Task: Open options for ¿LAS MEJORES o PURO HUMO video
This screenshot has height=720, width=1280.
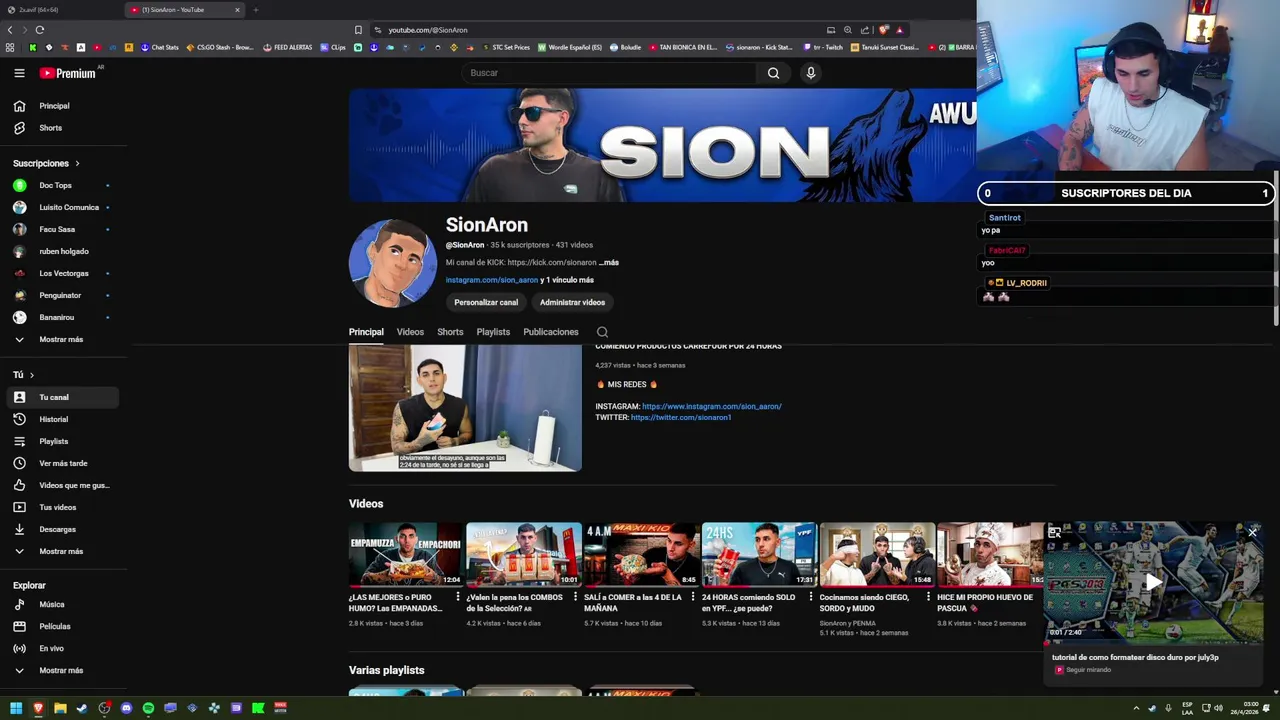Action: coord(458,597)
